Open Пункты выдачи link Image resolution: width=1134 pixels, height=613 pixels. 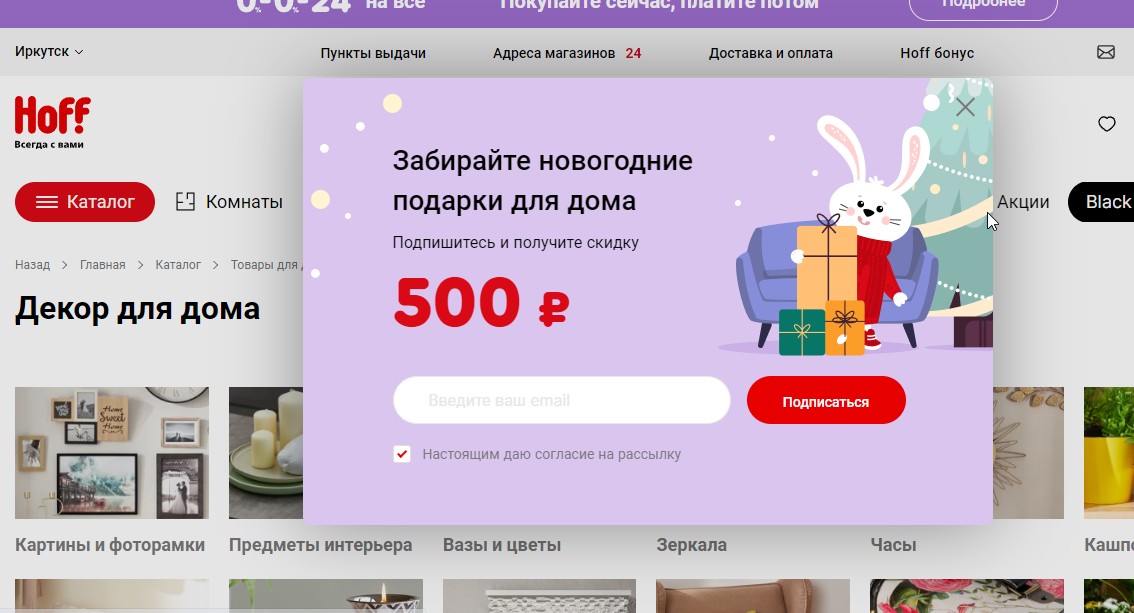pyautogui.click(x=372, y=53)
